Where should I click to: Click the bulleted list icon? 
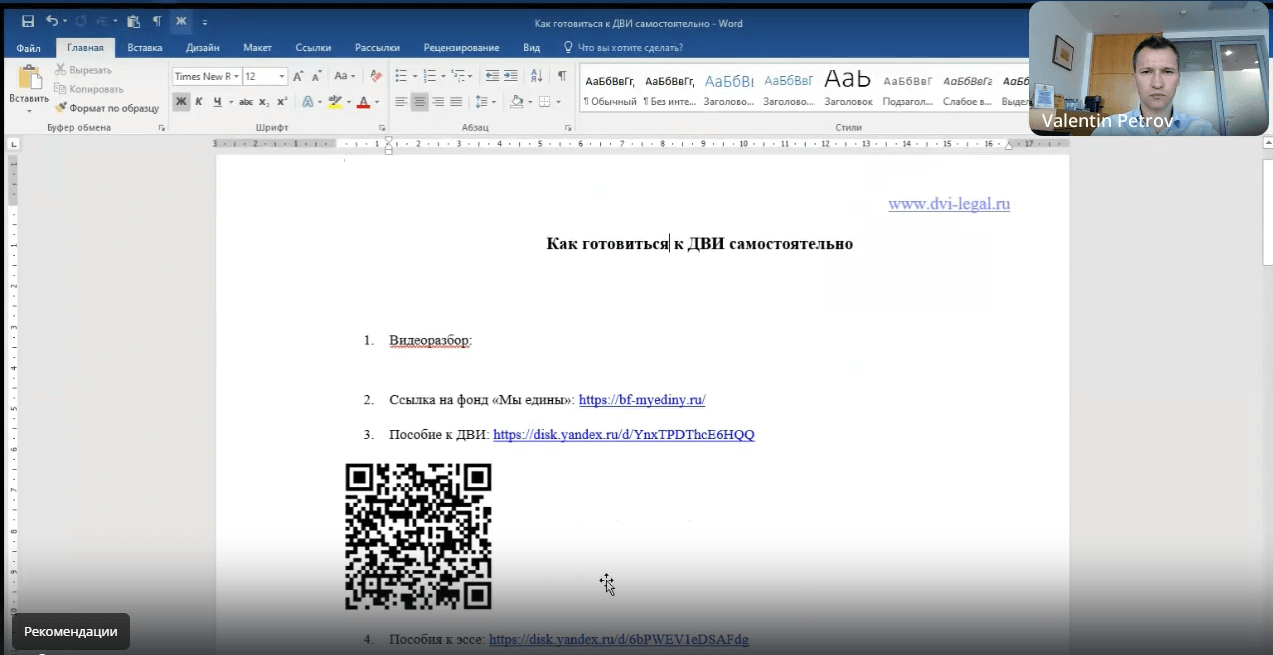(400, 76)
